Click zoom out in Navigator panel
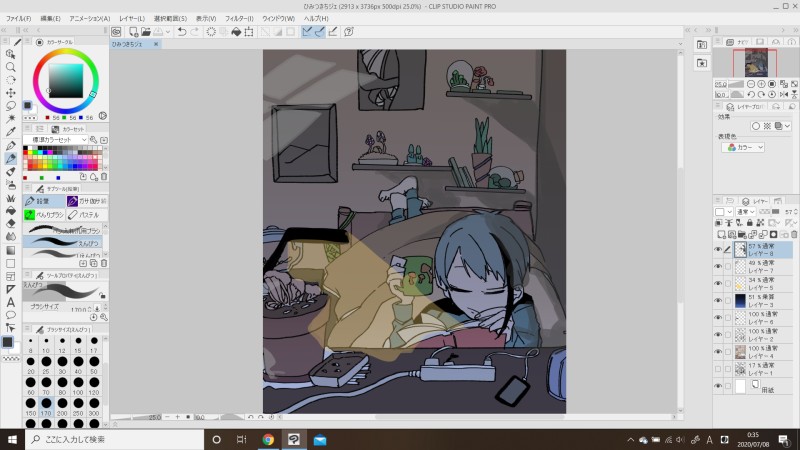The height and width of the screenshot is (450, 800). [751, 84]
